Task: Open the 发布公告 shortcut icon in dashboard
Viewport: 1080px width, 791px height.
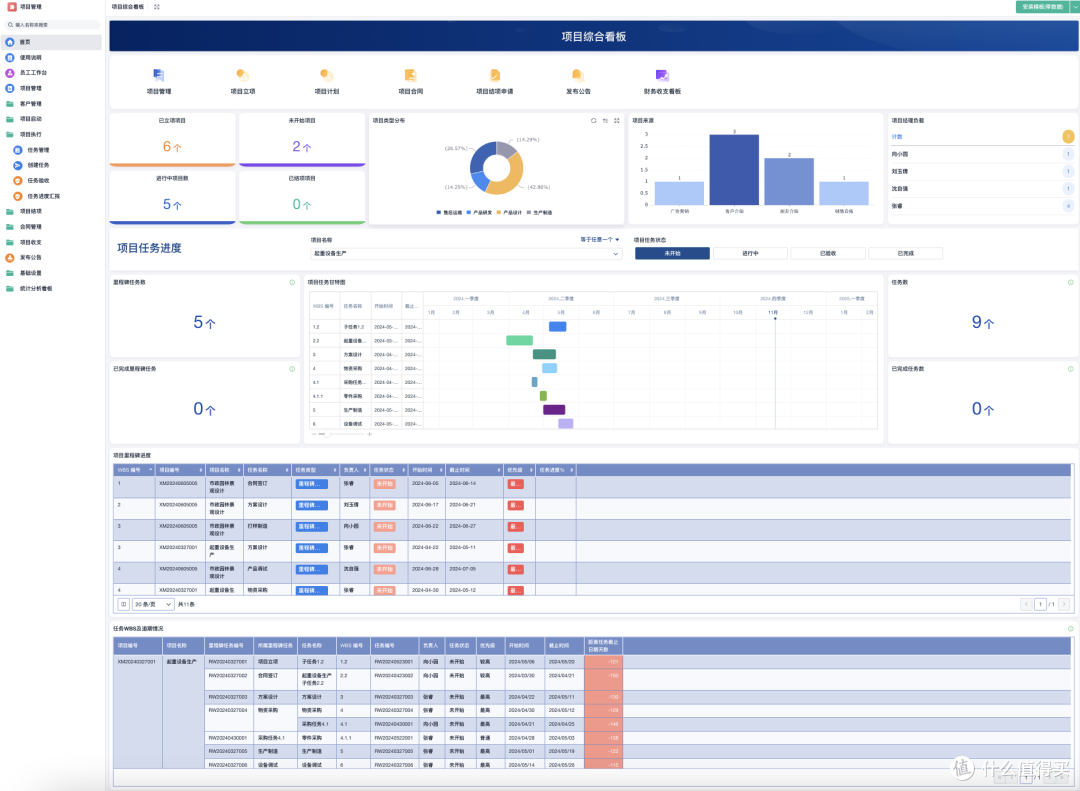Action: [x=578, y=75]
